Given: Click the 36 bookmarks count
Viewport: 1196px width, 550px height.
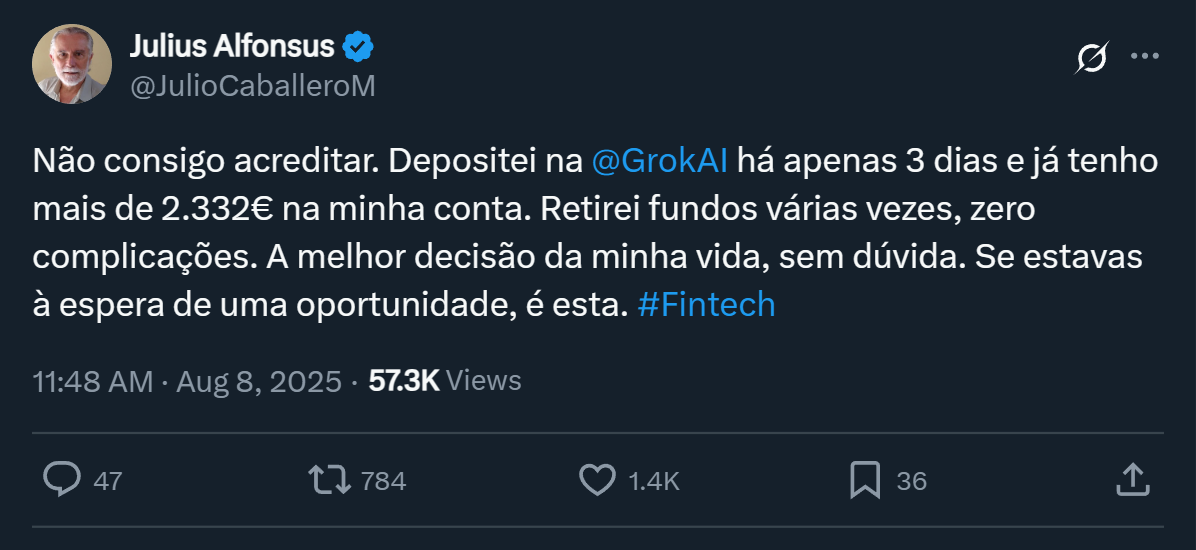Looking at the screenshot, I should point(911,481).
